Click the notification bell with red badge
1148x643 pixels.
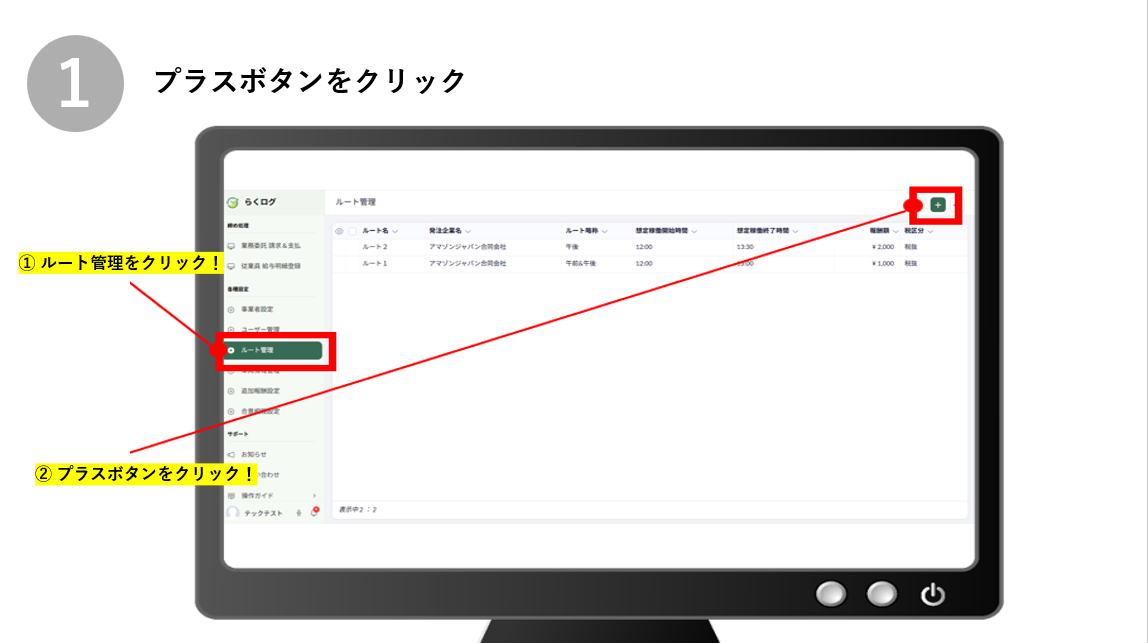314,513
